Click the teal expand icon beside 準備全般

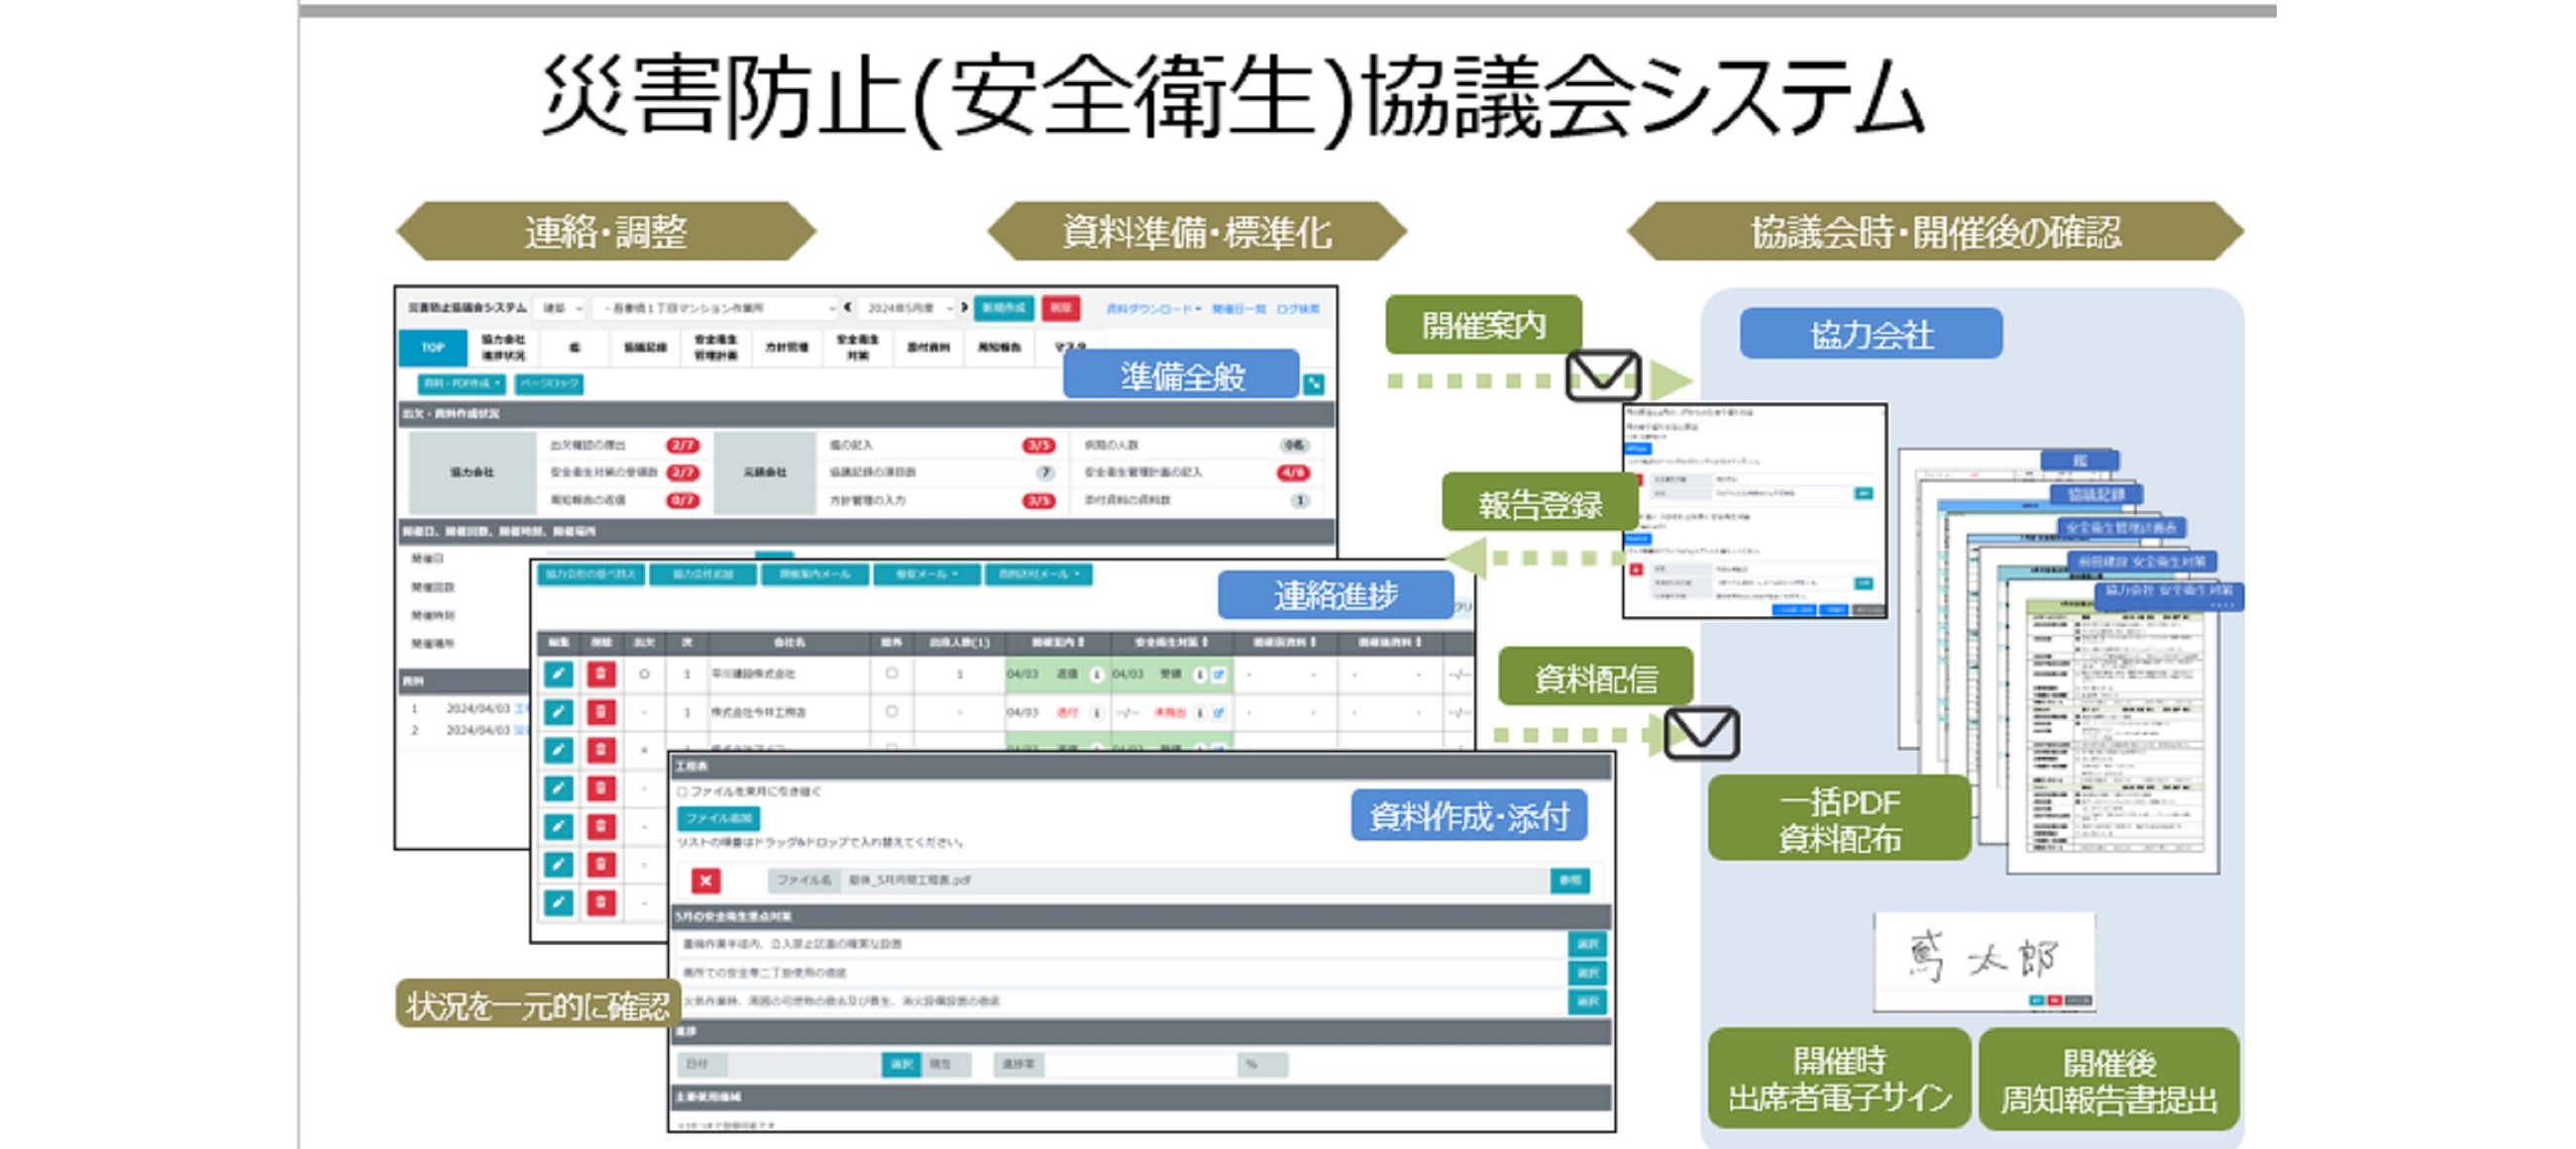(x=1314, y=383)
